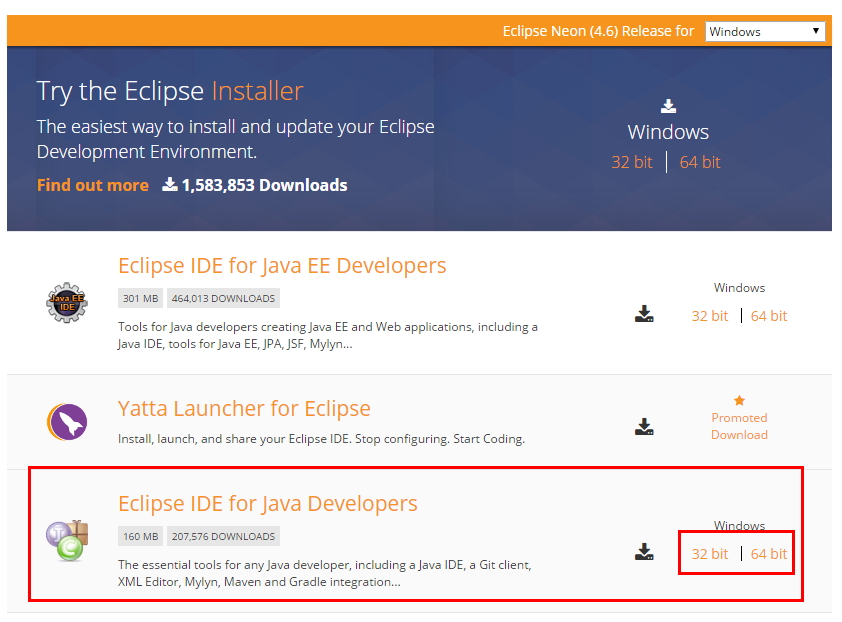Click the Java Developers package logo
This screenshot has width=842, height=622.
pyautogui.click(x=67, y=540)
